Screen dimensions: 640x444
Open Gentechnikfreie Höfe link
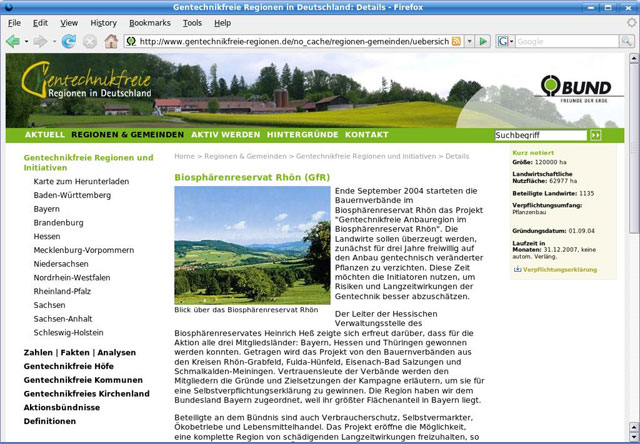pos(69,366)
